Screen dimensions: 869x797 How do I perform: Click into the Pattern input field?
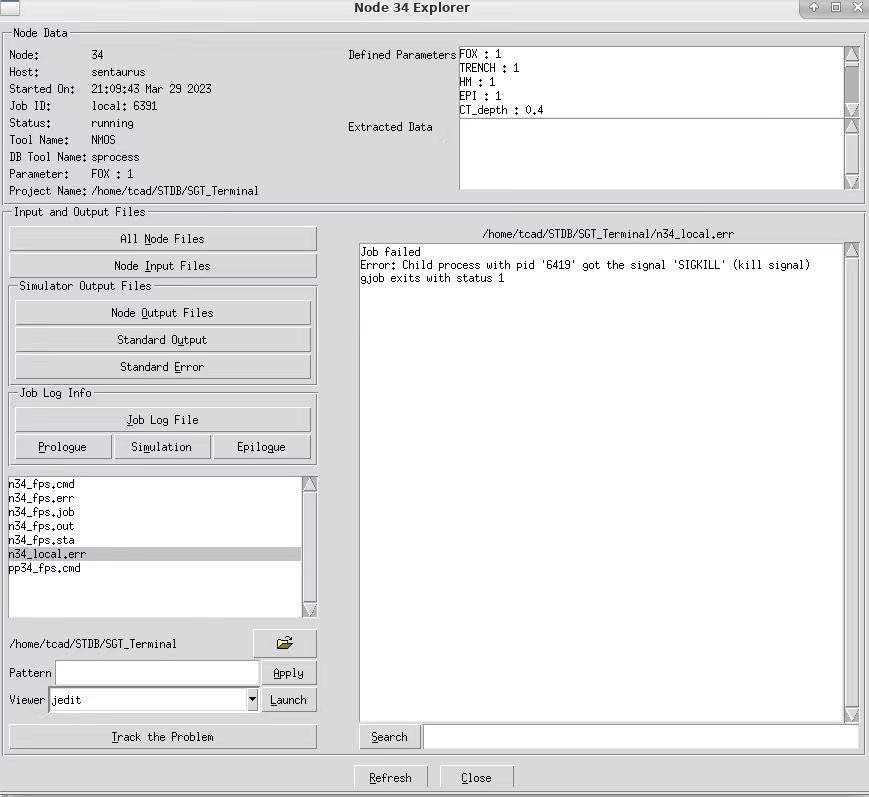point(157,673)
